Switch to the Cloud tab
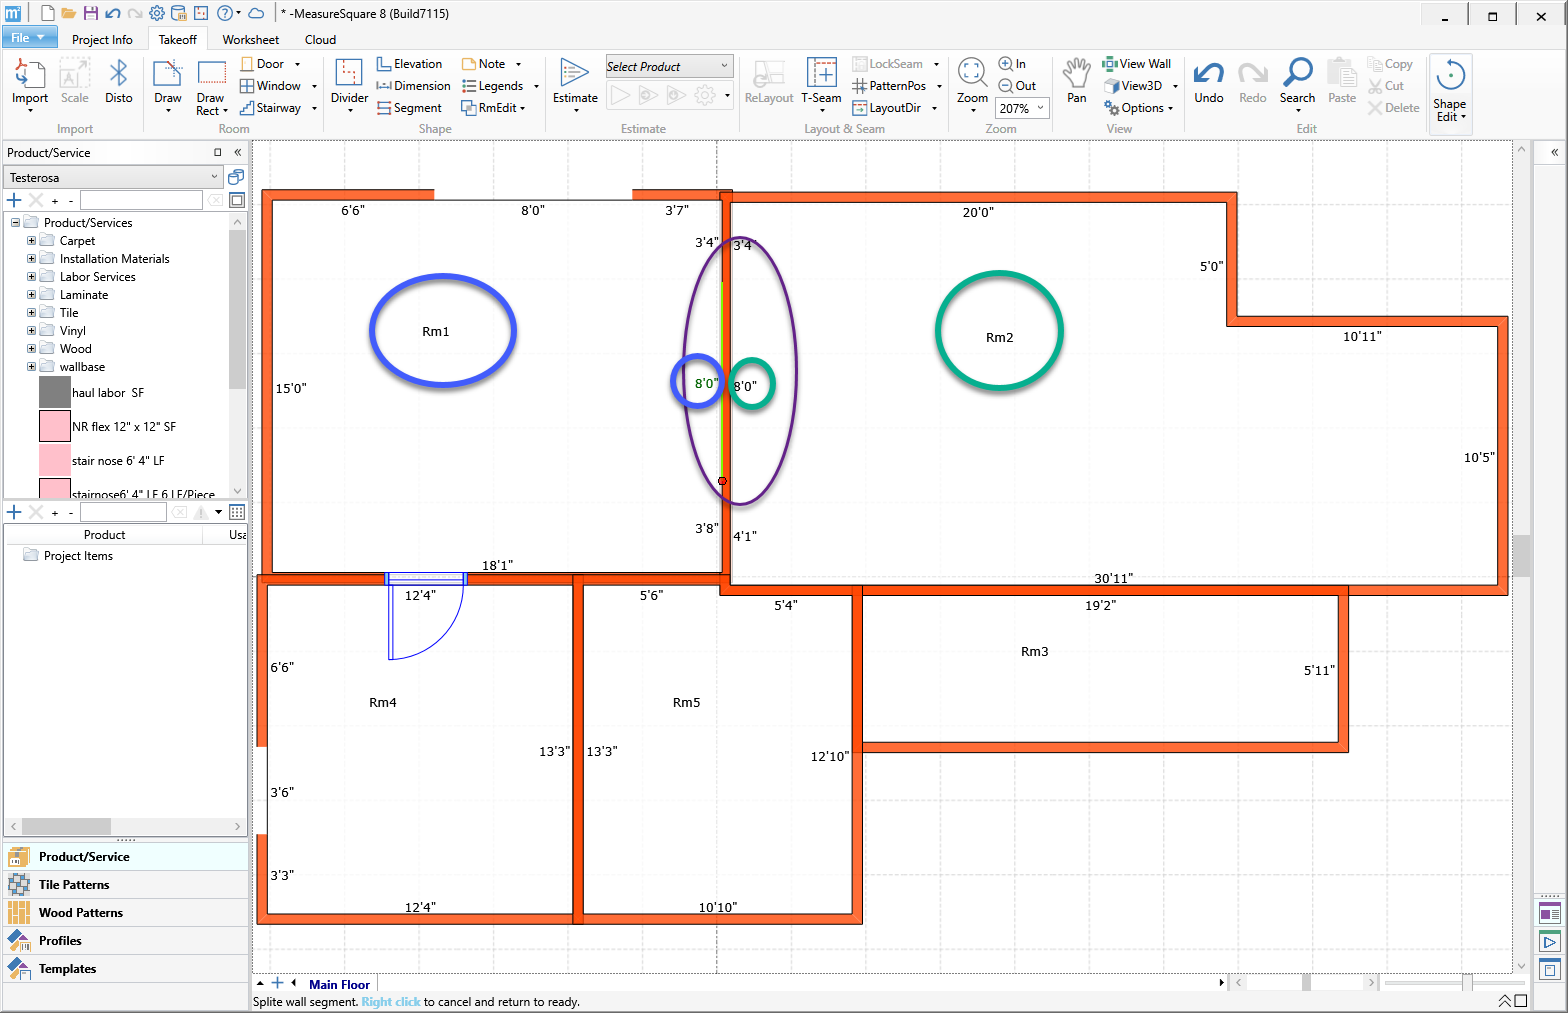Viewport: 1568px width, 1013px height. pos(320,40)
